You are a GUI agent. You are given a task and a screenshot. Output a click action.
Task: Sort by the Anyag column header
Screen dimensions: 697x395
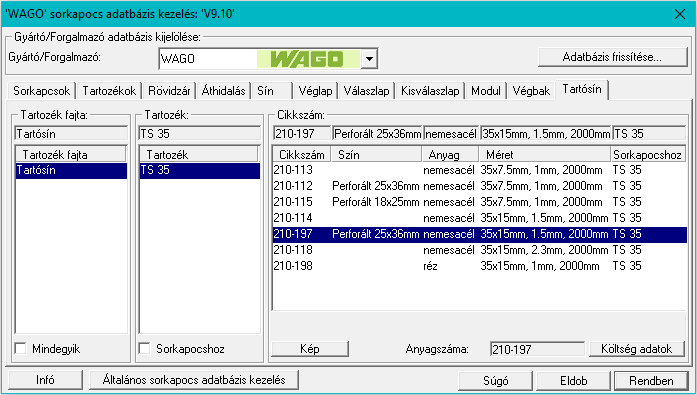pyautogui.click(x=450, y=155)
